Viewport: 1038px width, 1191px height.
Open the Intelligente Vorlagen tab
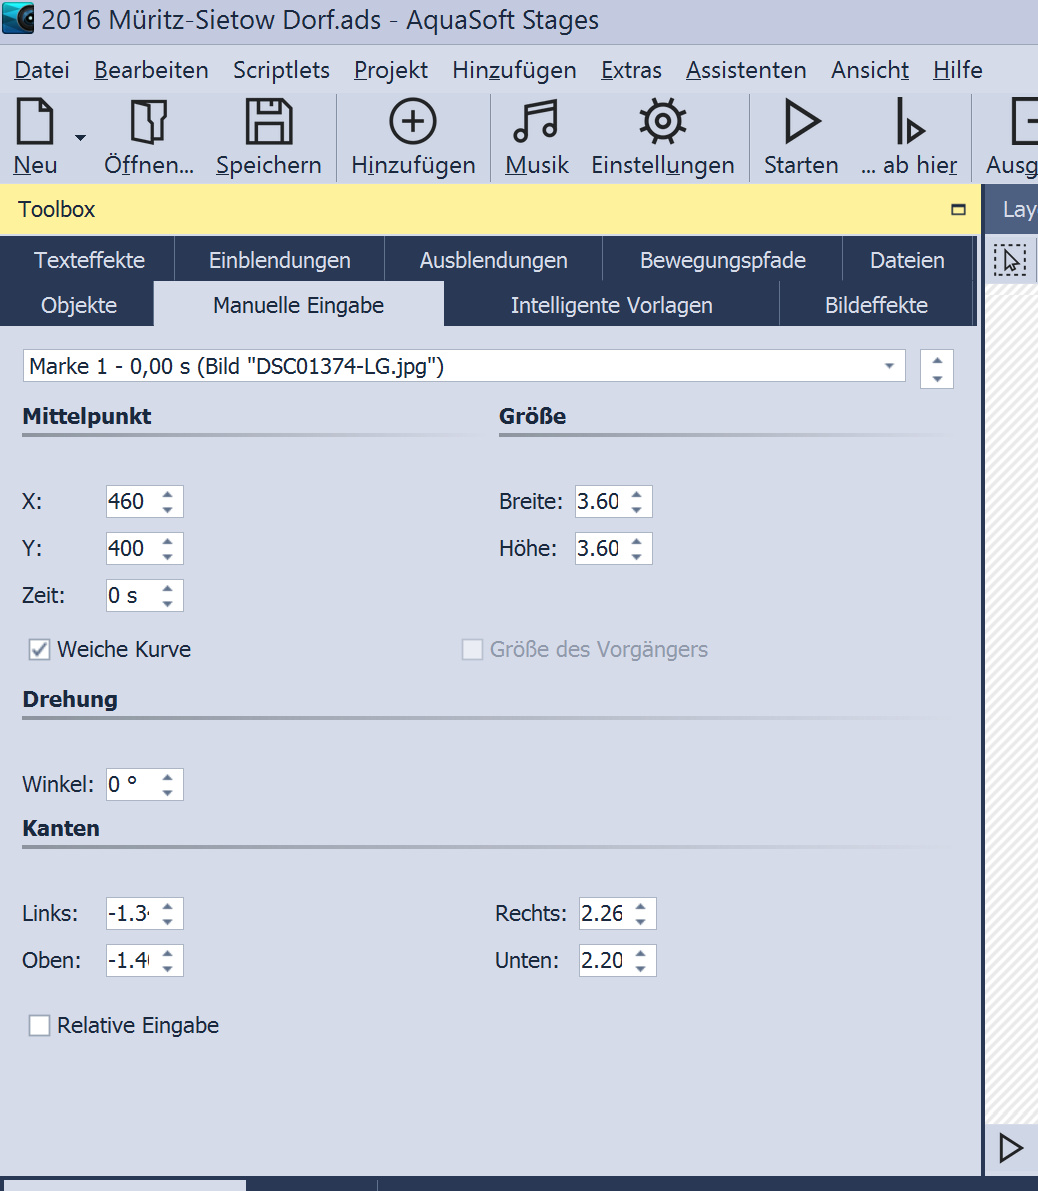coord(611,305)
